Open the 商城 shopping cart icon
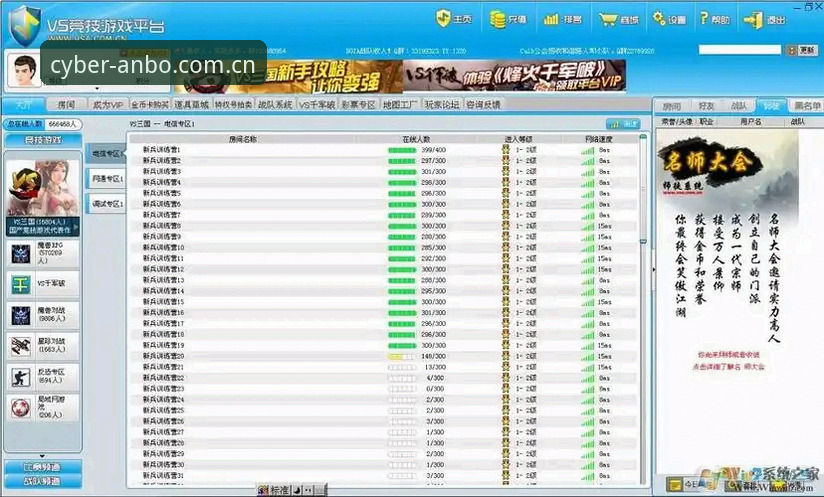The width and height of the screenshot is (824, 497). [x=607, y=20]
